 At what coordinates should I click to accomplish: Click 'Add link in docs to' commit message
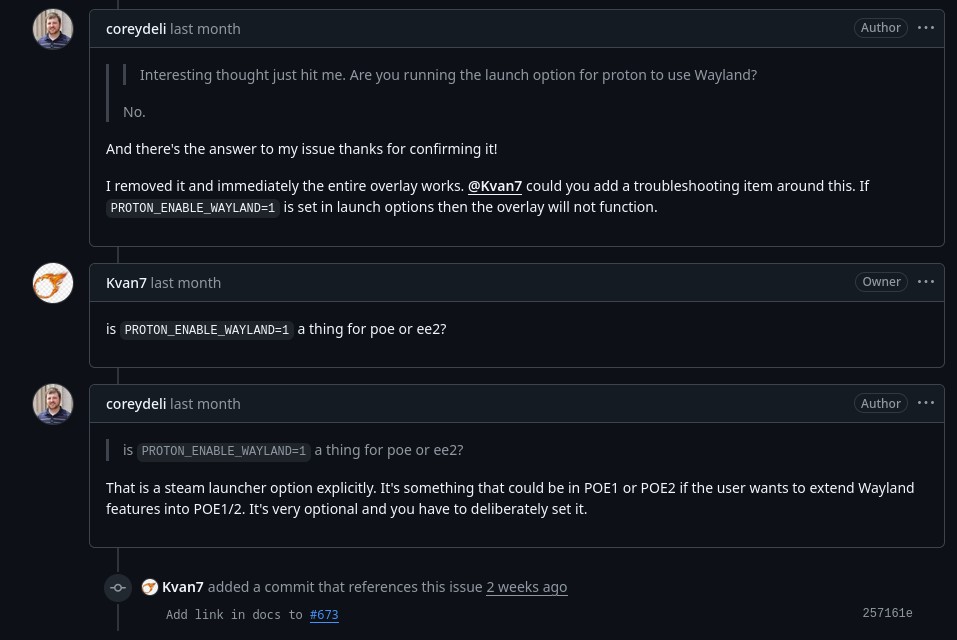(234, 615)
